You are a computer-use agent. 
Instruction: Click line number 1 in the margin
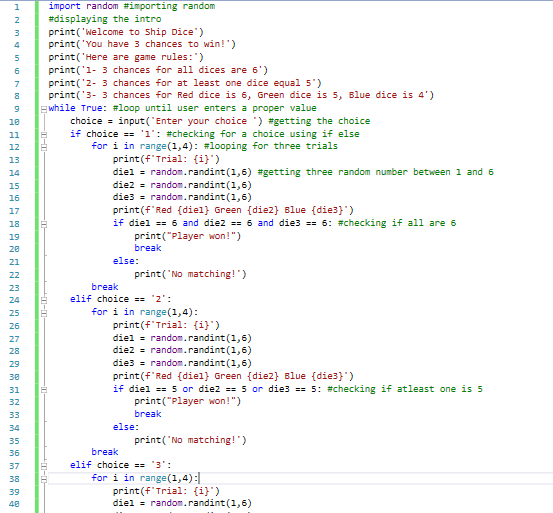point(17,7)
